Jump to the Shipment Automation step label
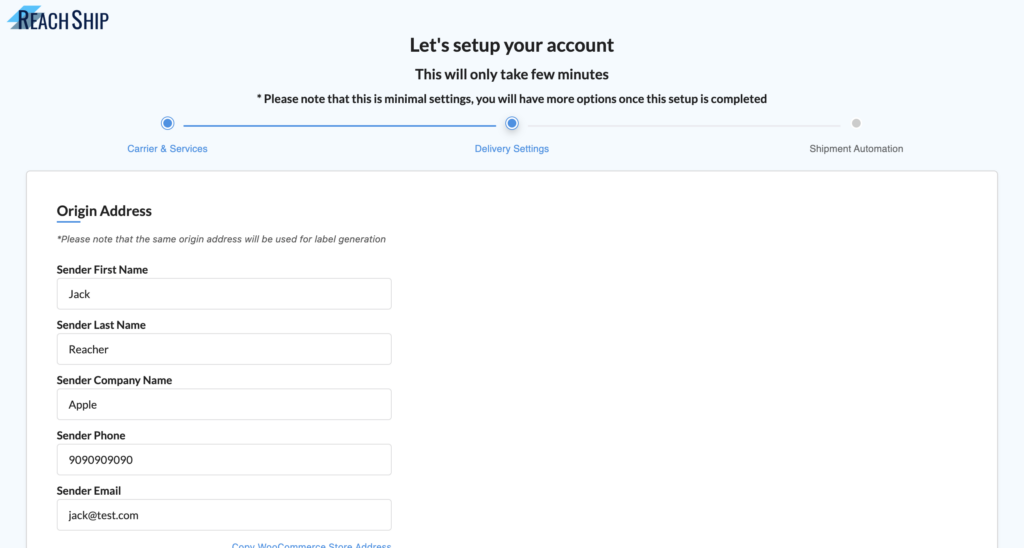 (x=856, y=148)
